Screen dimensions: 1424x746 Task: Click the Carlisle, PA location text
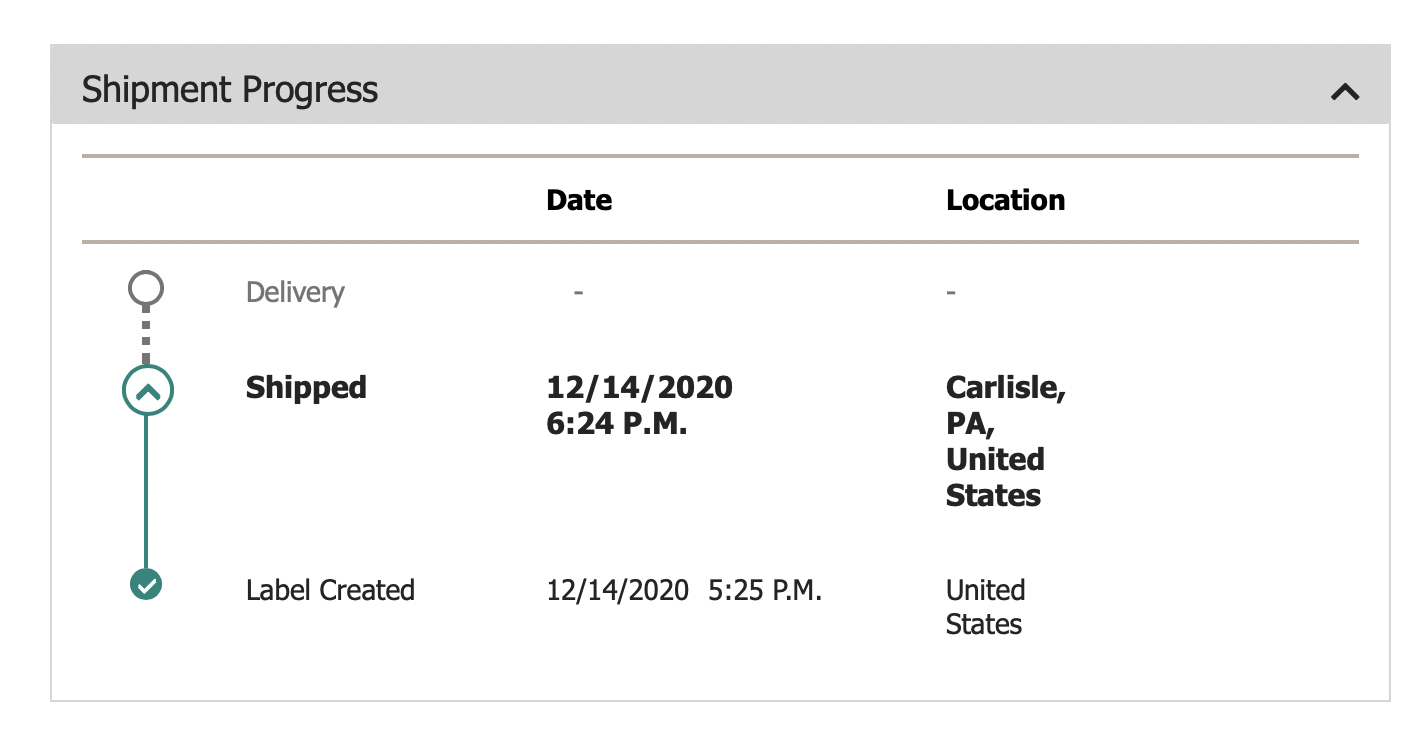[1005, 405]
